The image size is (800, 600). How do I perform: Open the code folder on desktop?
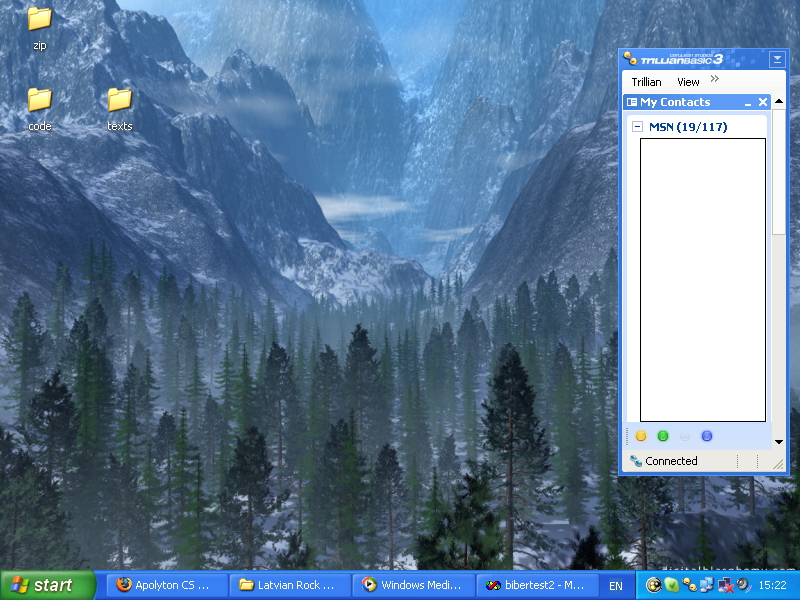40,100
